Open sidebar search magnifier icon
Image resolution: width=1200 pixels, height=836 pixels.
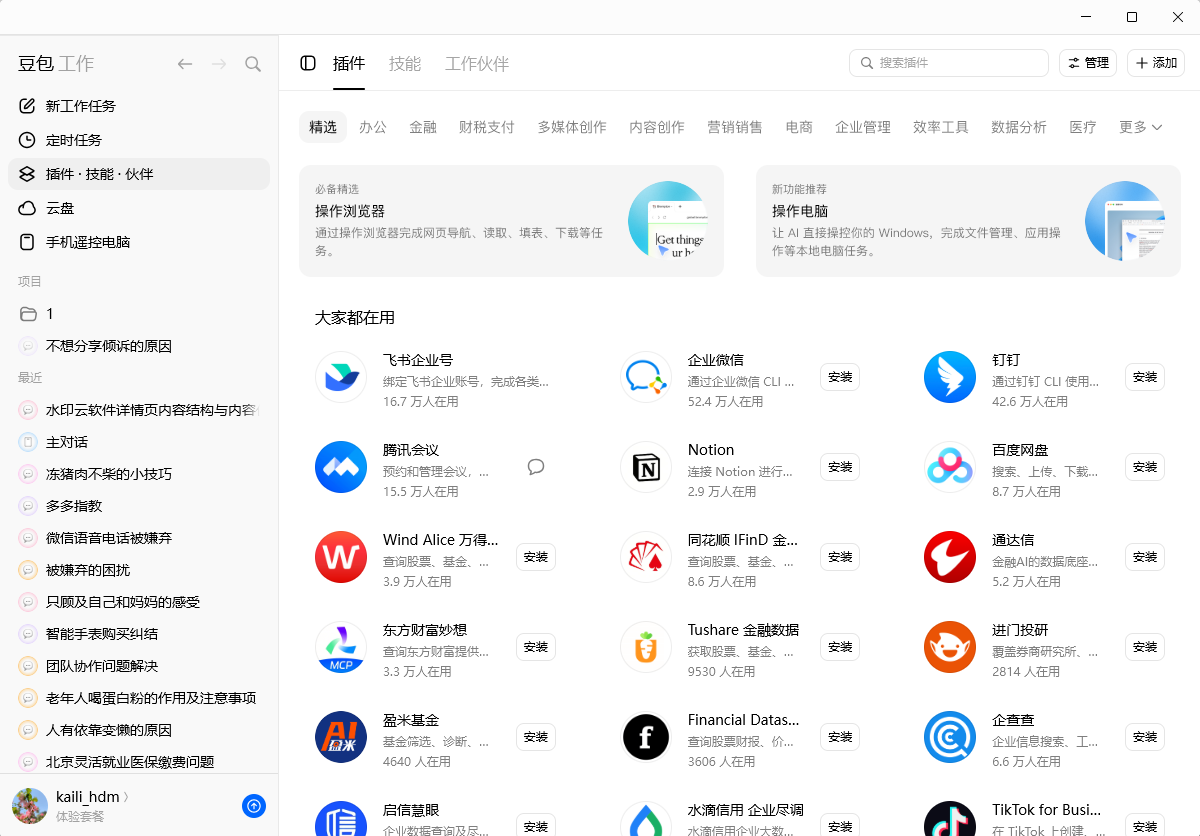click(253, 64)
